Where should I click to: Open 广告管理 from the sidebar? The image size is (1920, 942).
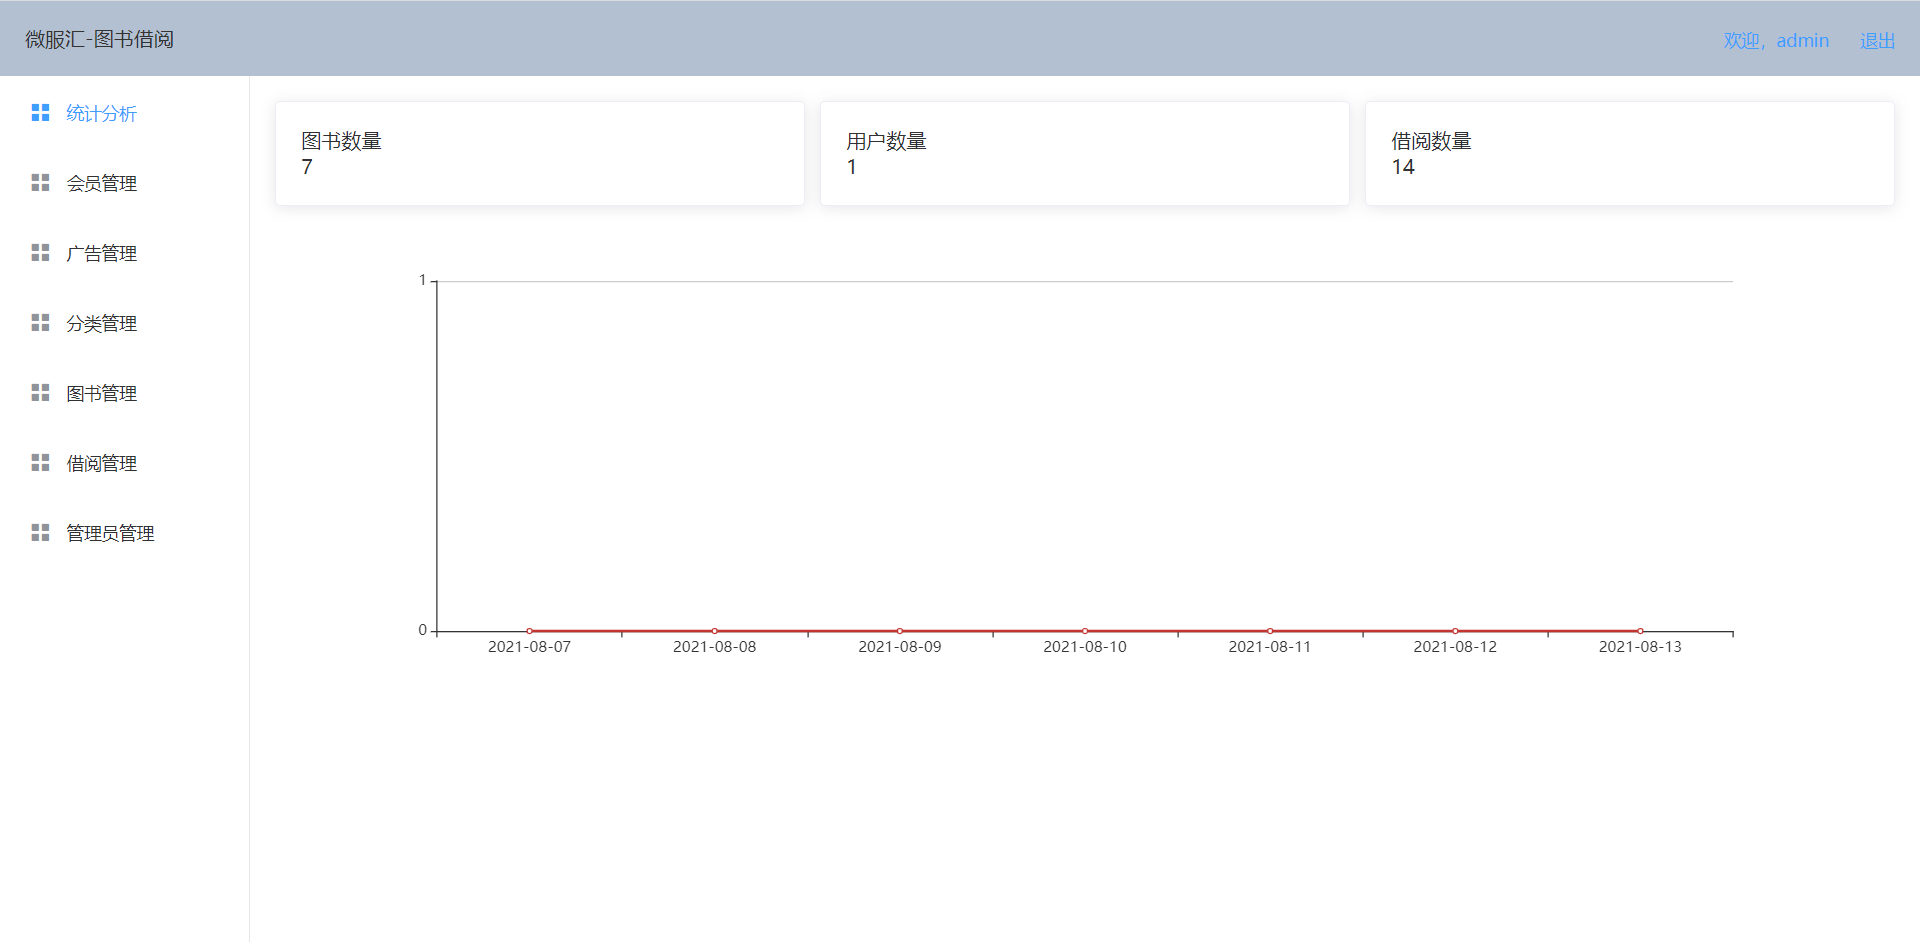point(101,253)
